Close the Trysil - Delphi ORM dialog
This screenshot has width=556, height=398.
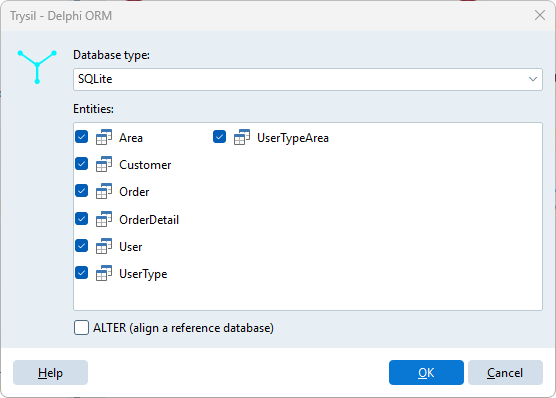pyautogui.click(x=540, y=15)
